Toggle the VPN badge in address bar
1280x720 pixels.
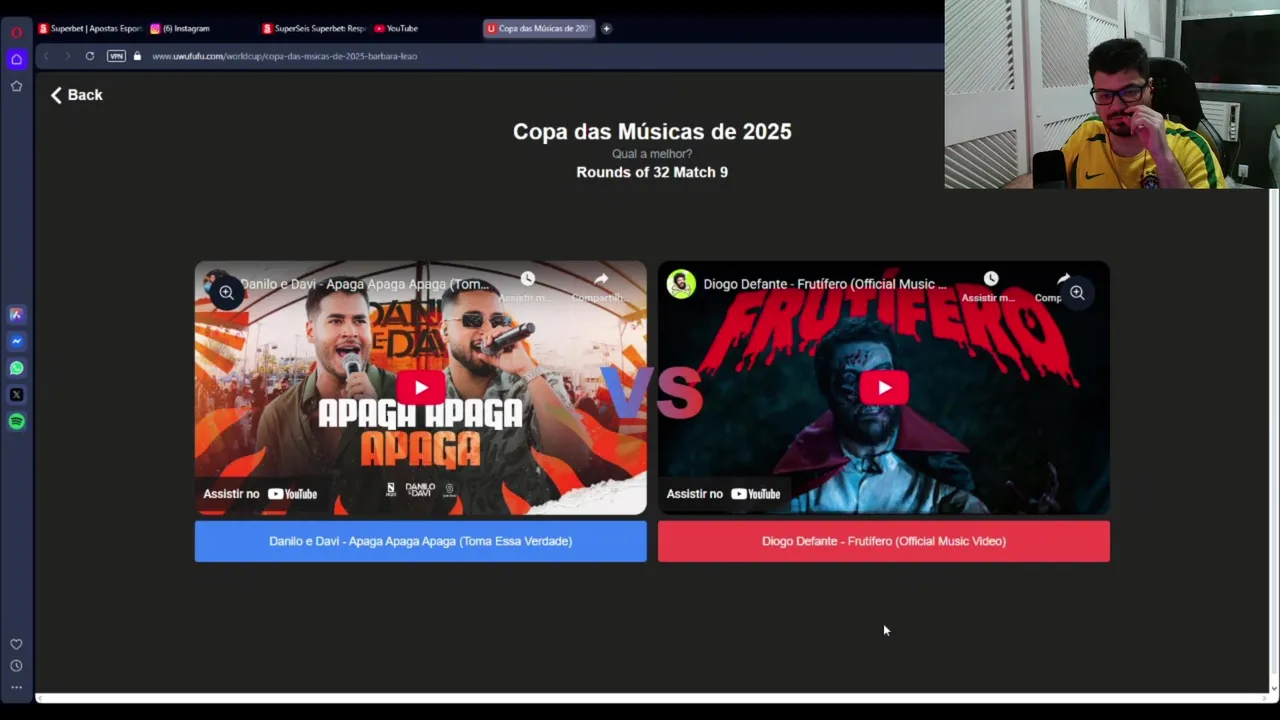(116, 56)
